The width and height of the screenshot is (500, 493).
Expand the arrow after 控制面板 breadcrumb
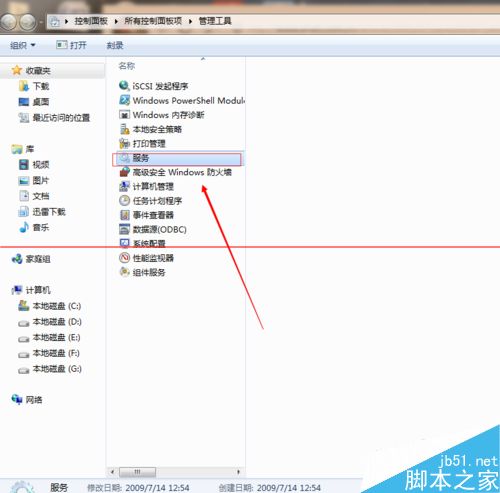click(116, 21)
